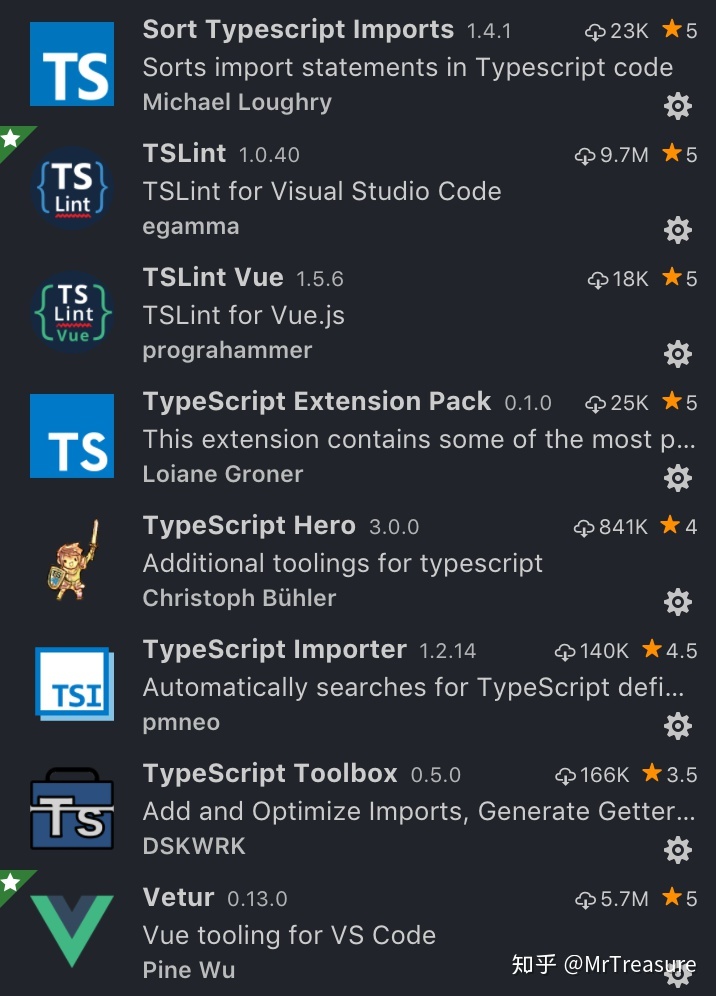
Task: Click the 4.5 star rating of TypeScript Importer
Action: (670, 650)
